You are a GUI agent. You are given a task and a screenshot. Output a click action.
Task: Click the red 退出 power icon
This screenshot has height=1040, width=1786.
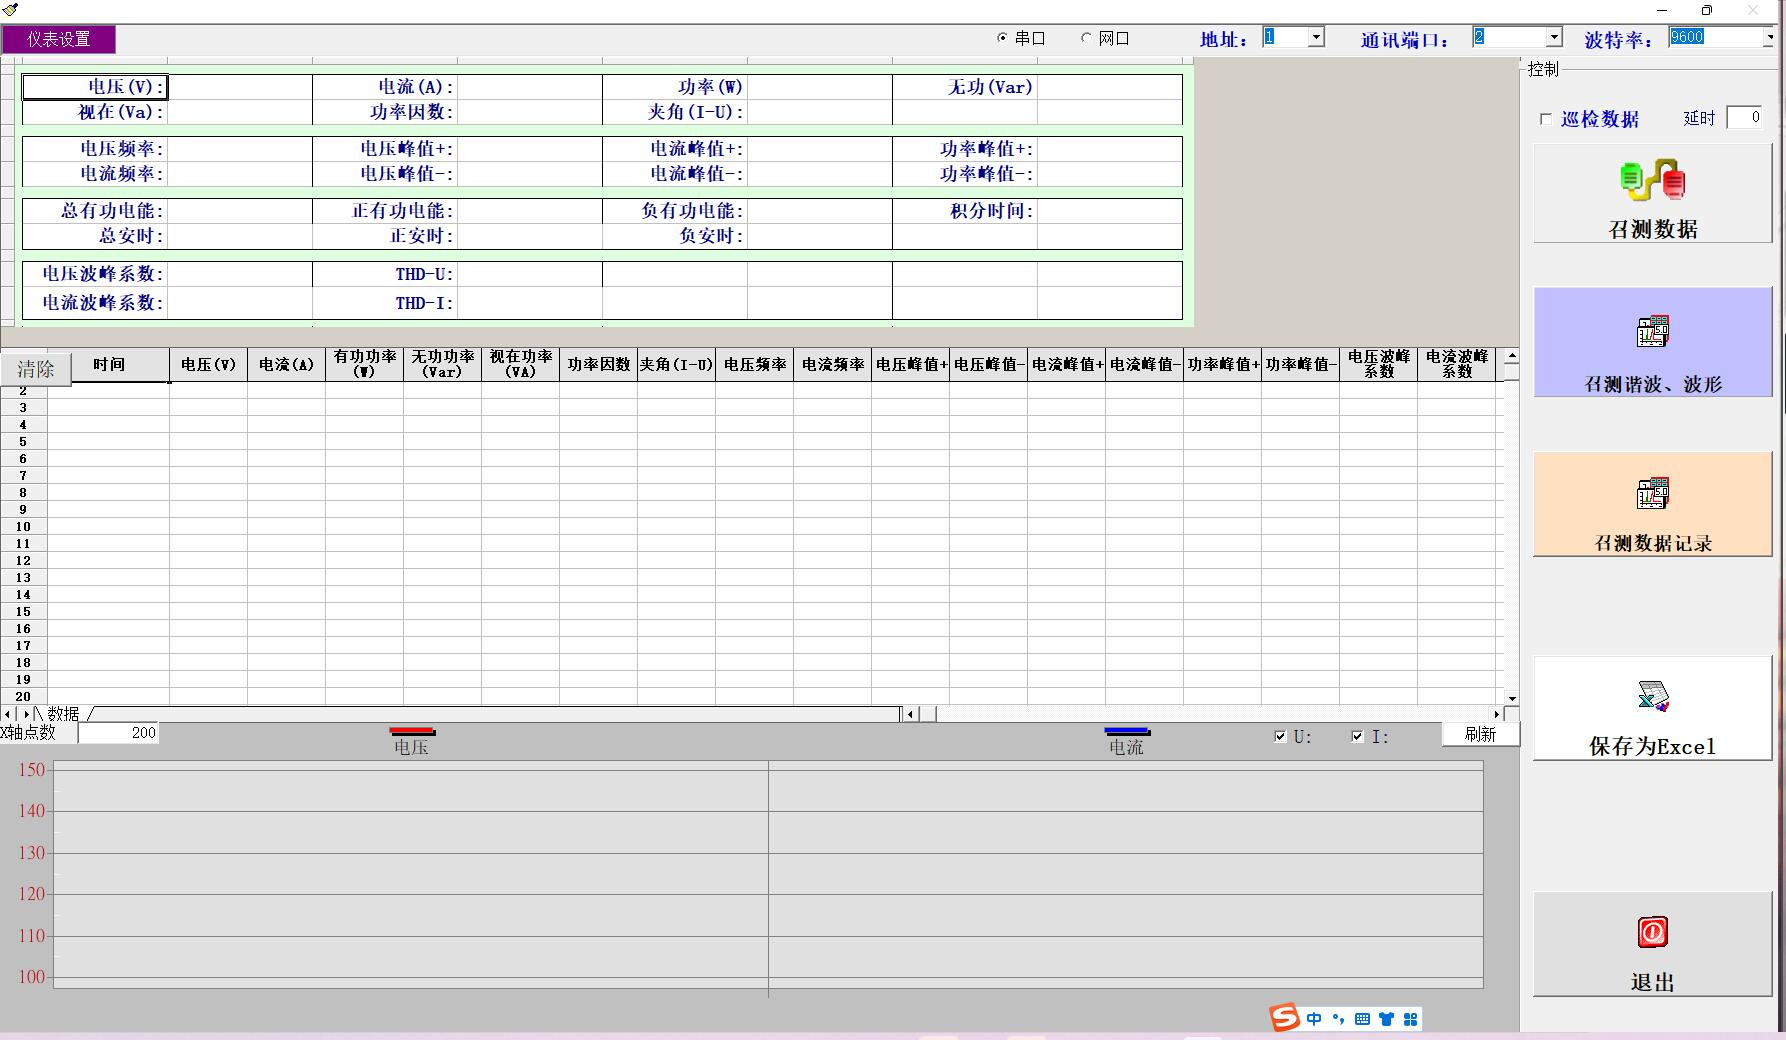point(1652,932)
